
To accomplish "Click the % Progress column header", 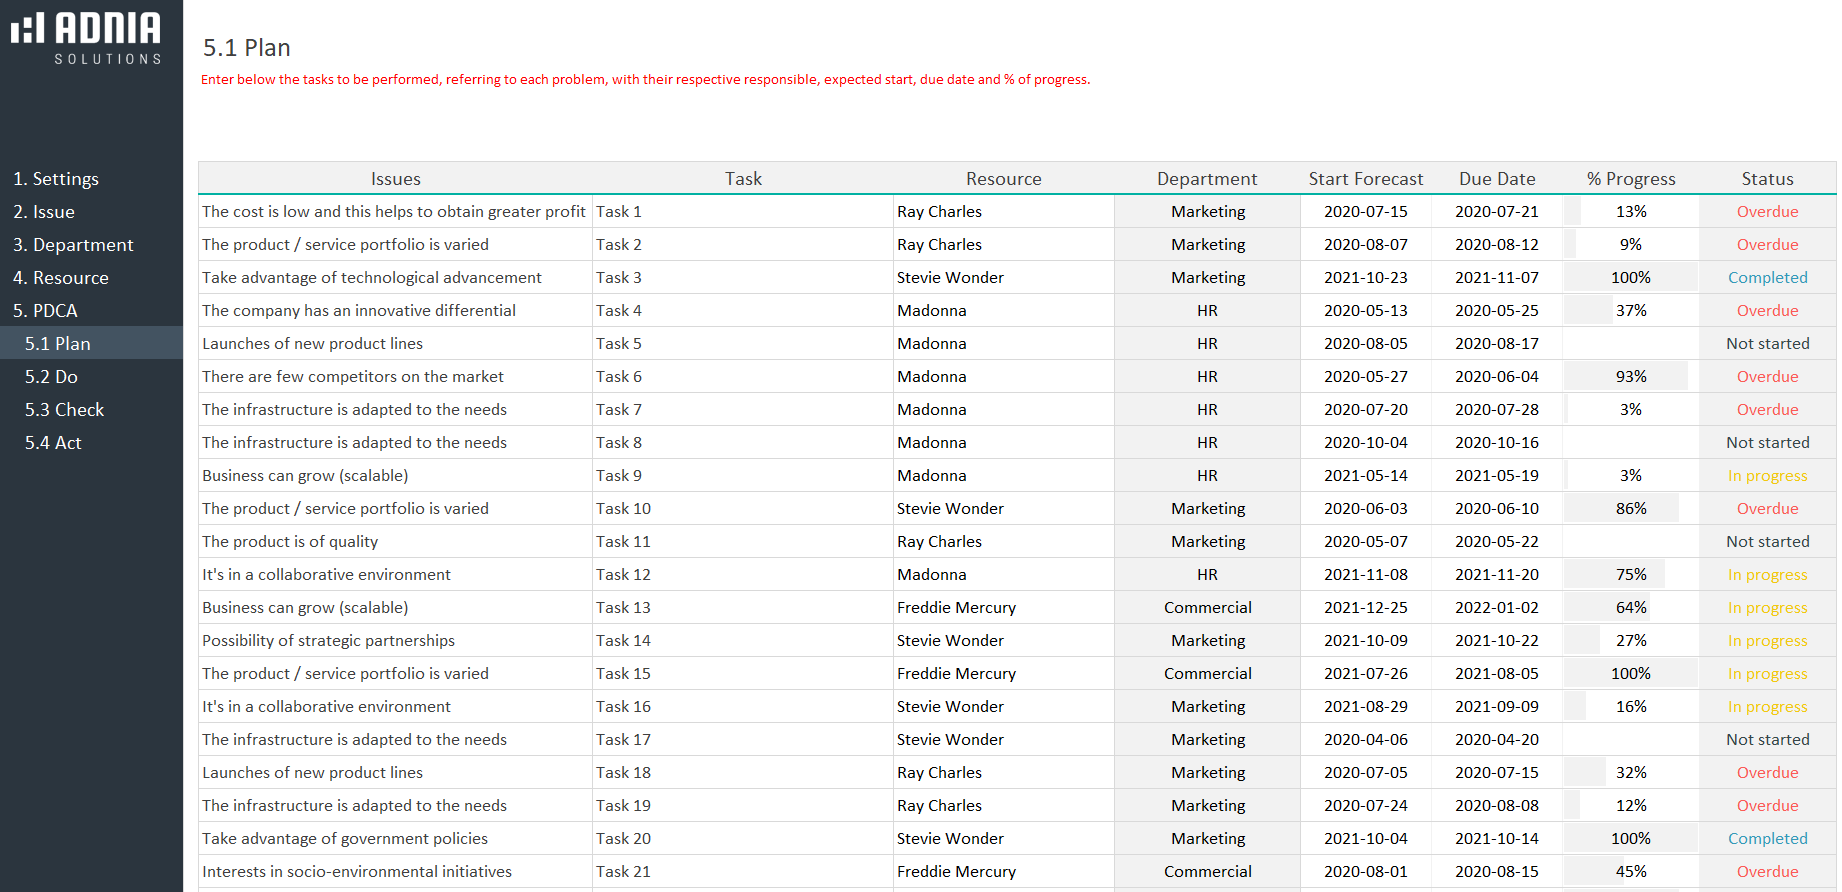I will [x=1630, y=179].
